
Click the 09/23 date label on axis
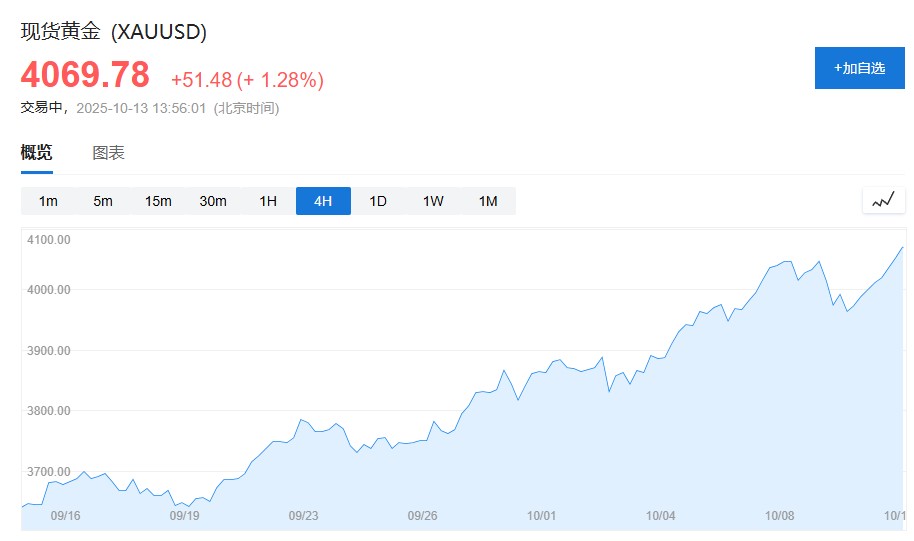click(x=303, y=516)
